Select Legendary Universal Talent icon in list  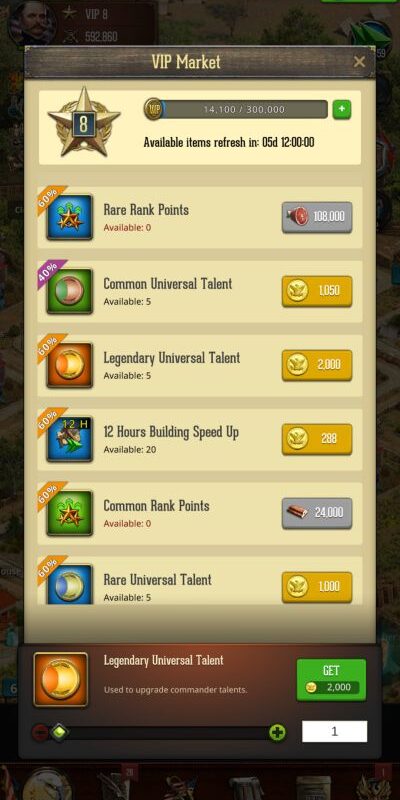[69, 365]
